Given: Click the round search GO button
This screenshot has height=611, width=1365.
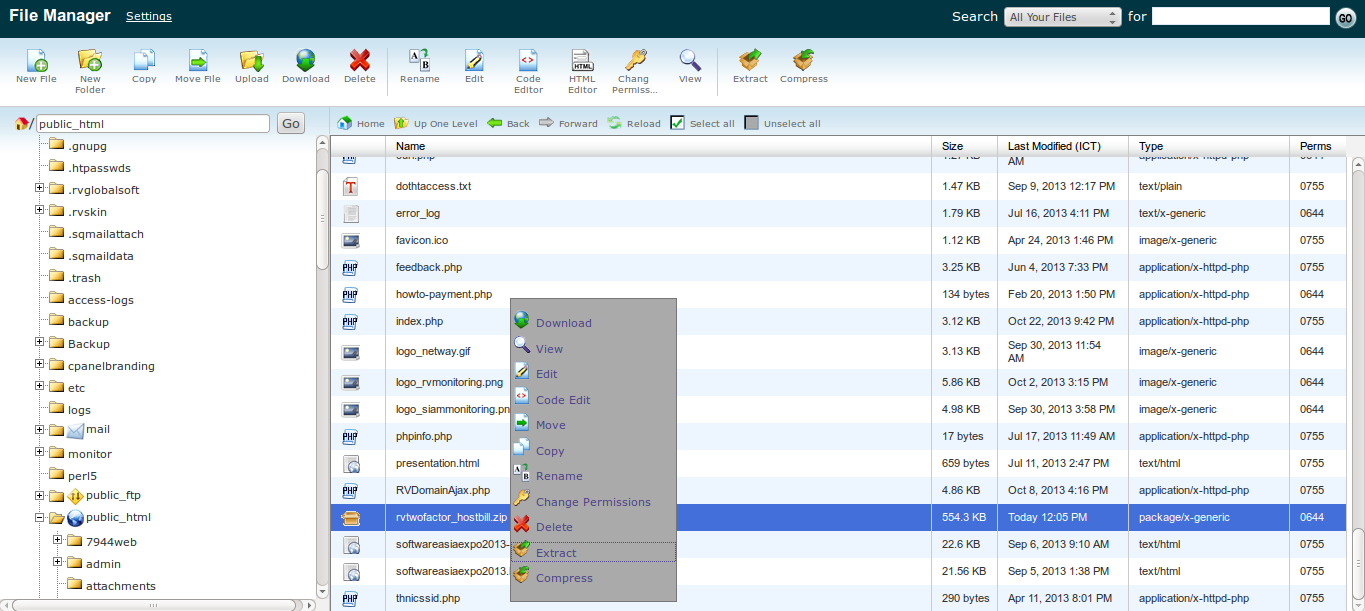Looking at the screenshot, I should tap(1346, 17).
